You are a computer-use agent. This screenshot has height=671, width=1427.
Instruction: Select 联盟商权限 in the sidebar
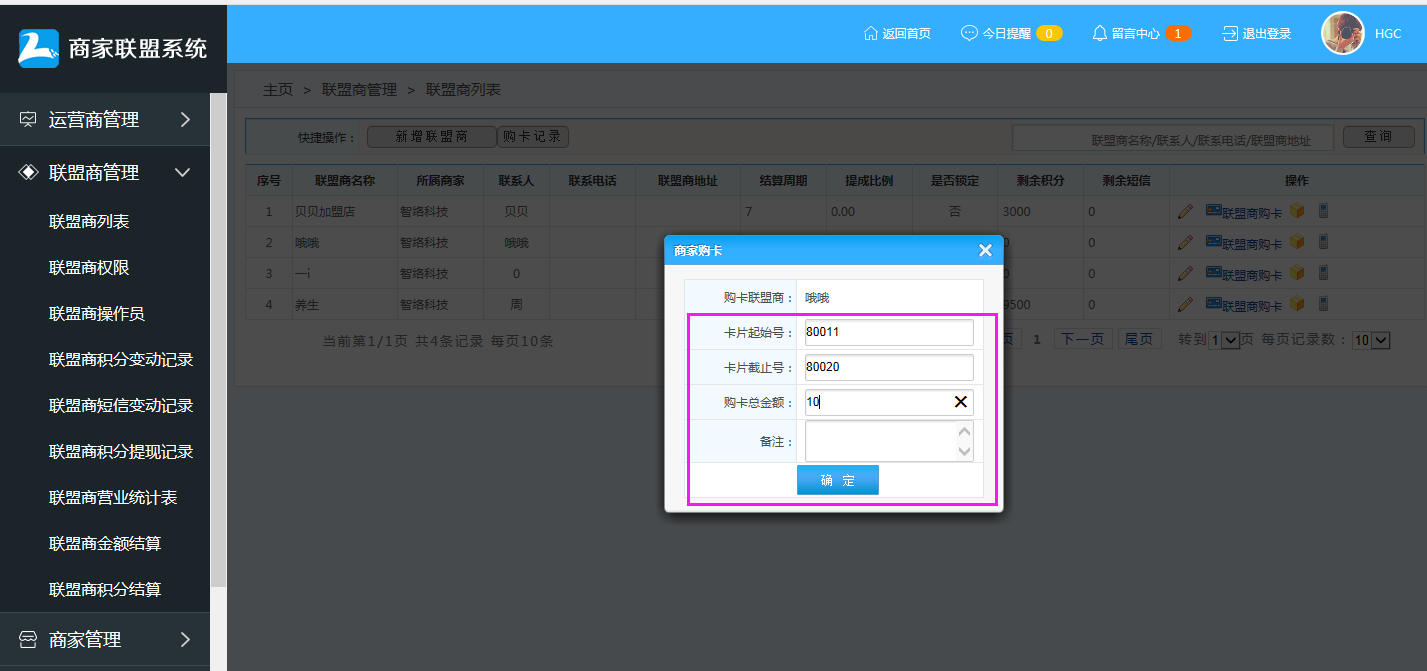[89, 268]
